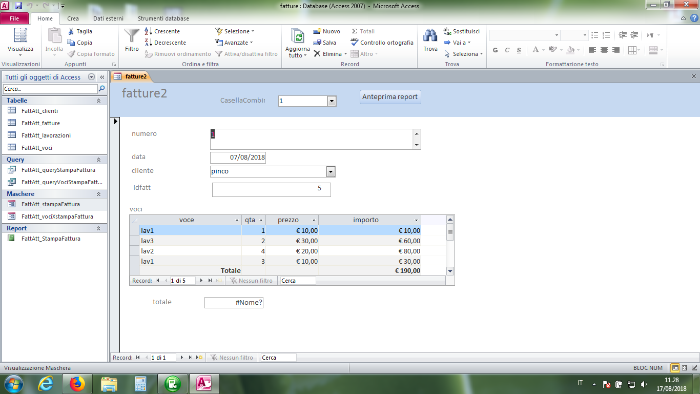This screenshot has width=700, height=394.
Task: Click Salva record button
Action: [325, 42]
